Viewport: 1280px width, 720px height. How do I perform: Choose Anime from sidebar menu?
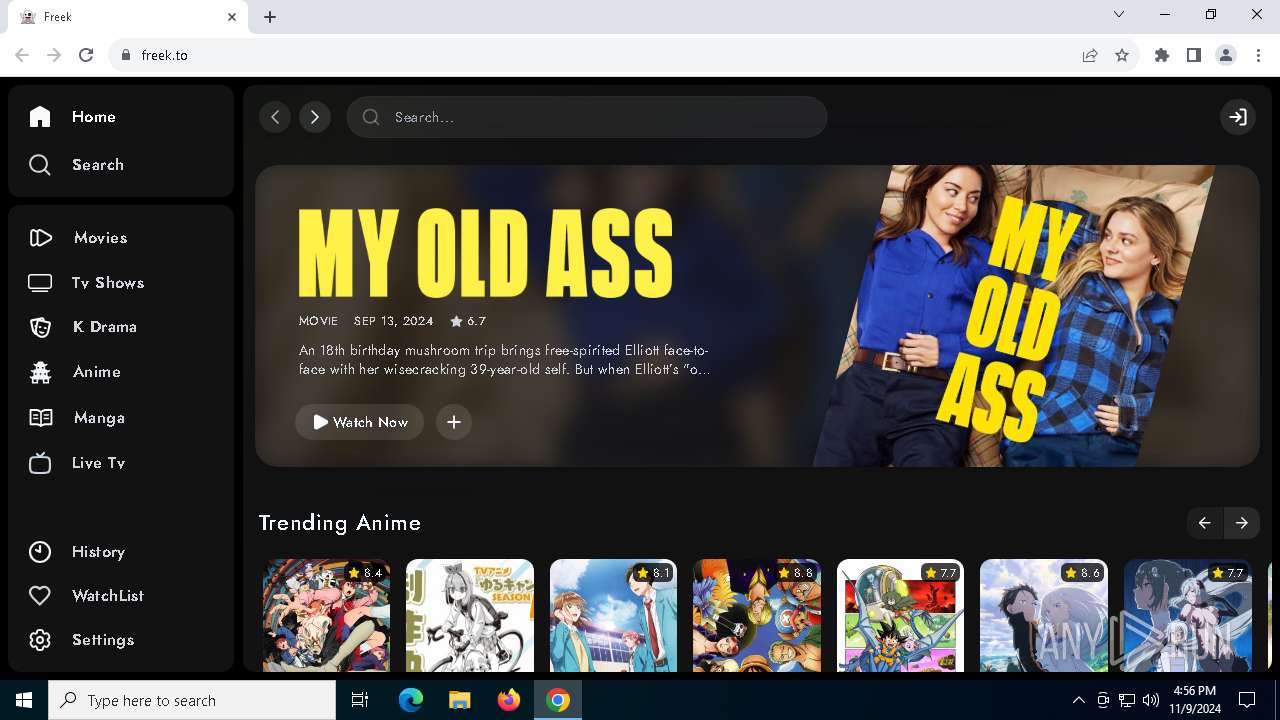pyautogui.click(x=97, y=372)
